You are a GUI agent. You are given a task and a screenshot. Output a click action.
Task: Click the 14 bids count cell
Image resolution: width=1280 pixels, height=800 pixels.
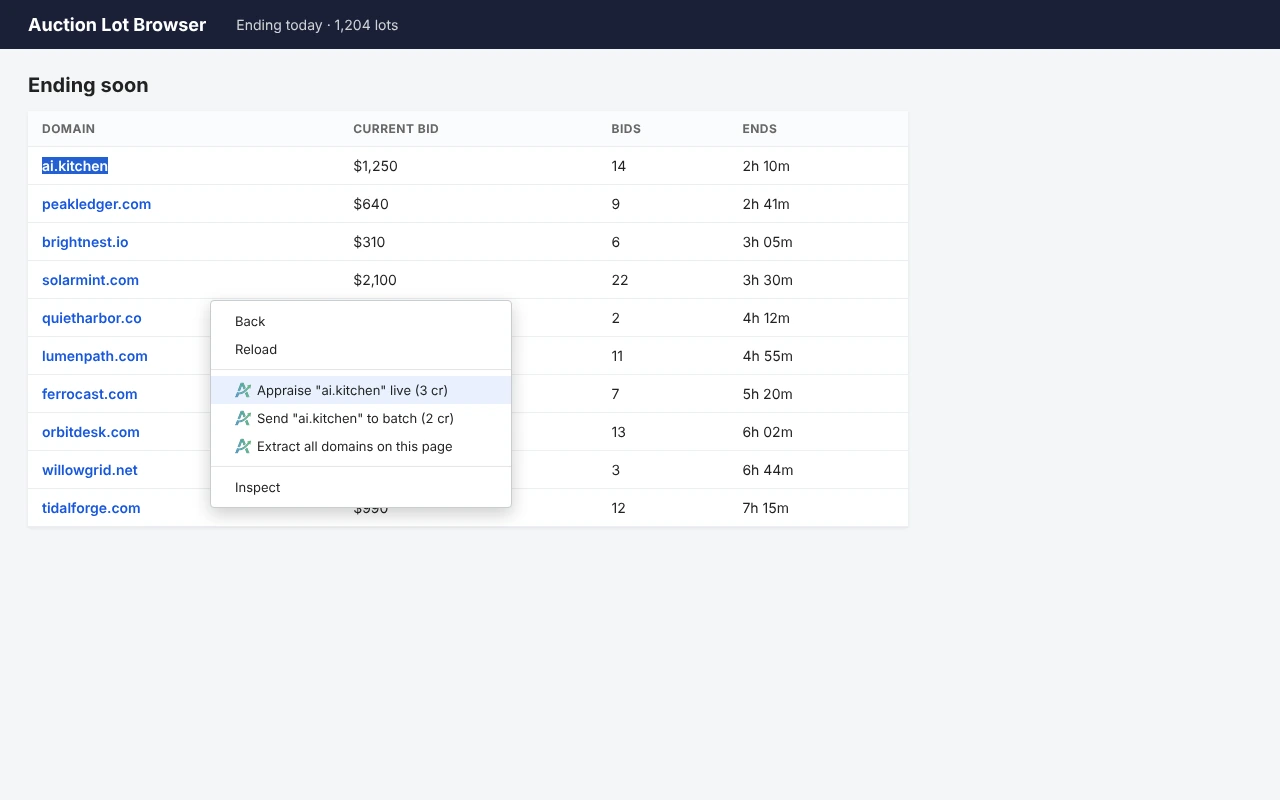pyautogui.click(x=619, y=166)
